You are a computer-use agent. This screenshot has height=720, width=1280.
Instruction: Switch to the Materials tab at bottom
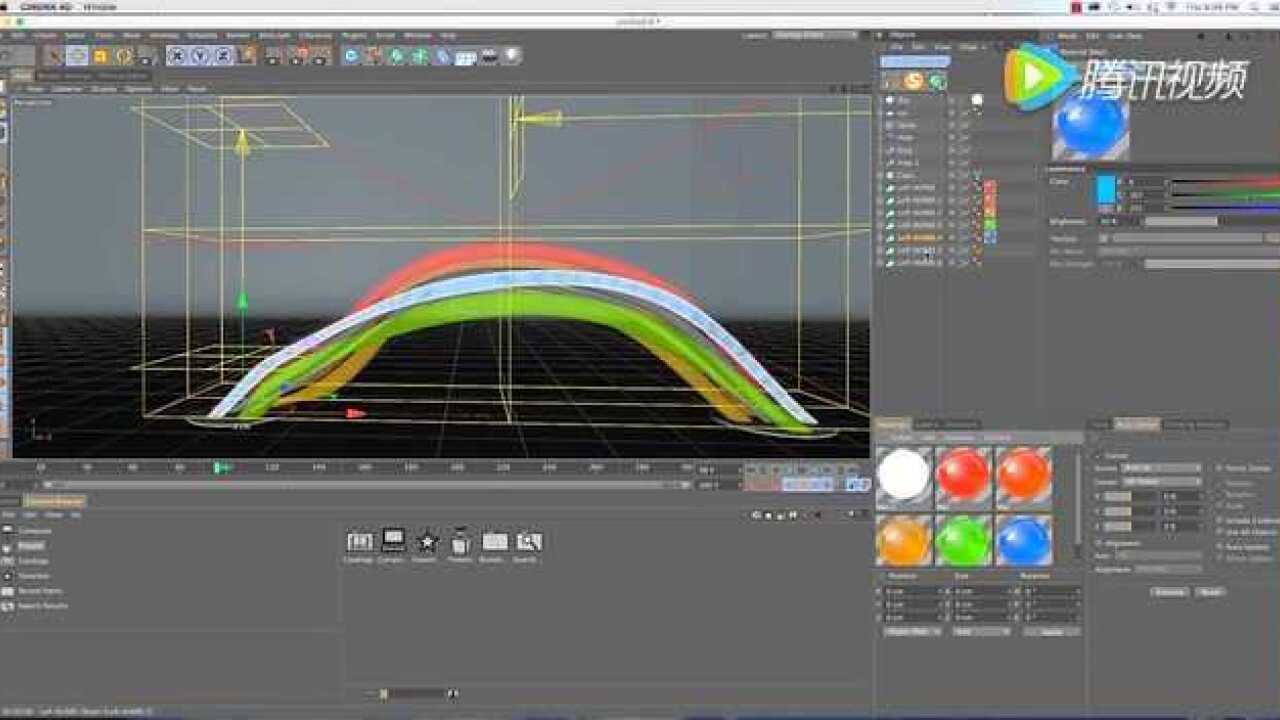tap(895, 423)
